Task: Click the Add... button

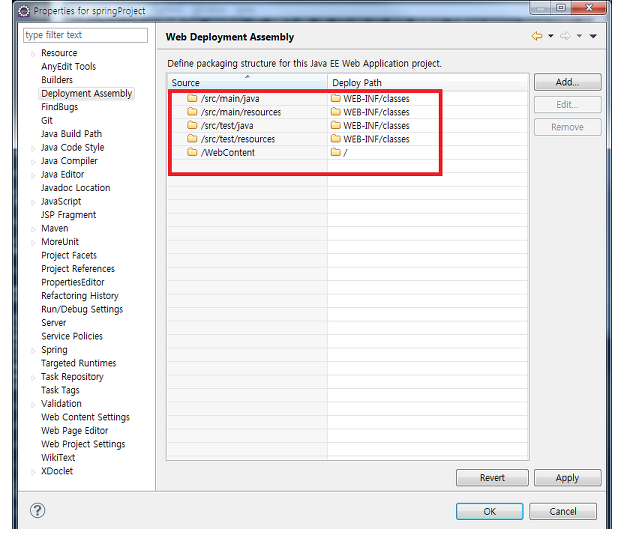Action: click(x=567, y=82)
